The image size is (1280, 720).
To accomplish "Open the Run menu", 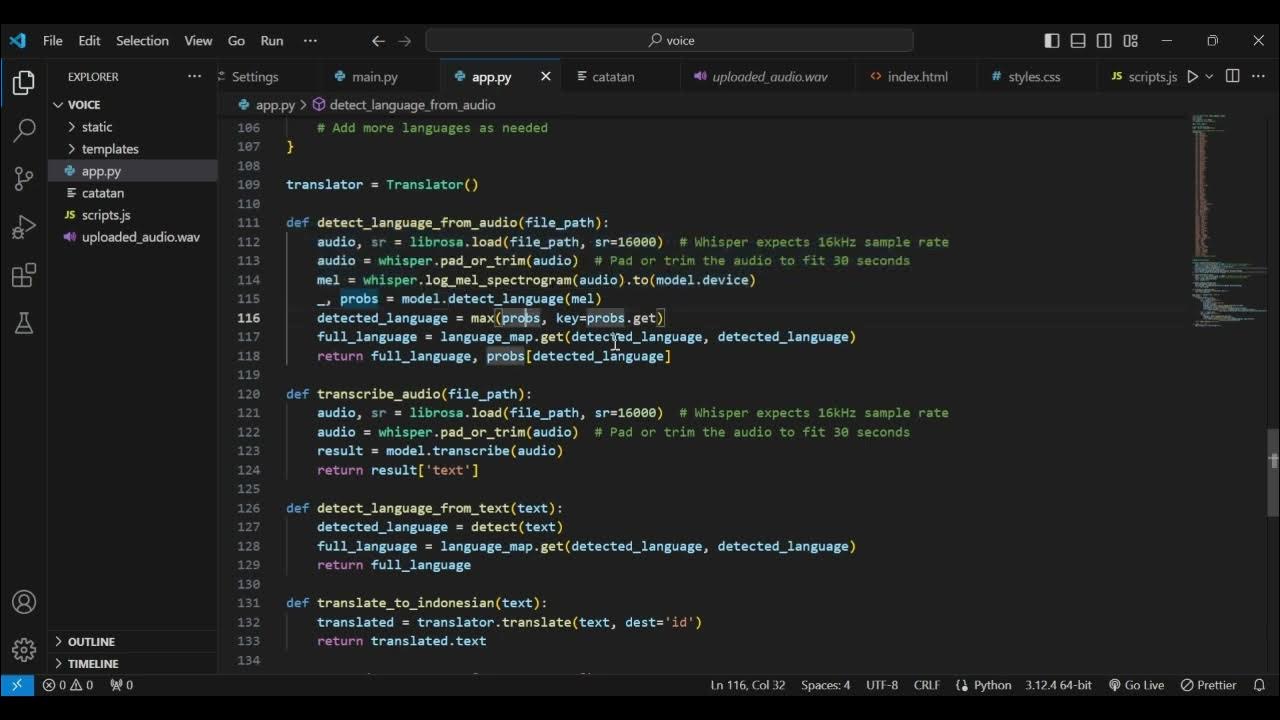I will [x=272, y=41].
